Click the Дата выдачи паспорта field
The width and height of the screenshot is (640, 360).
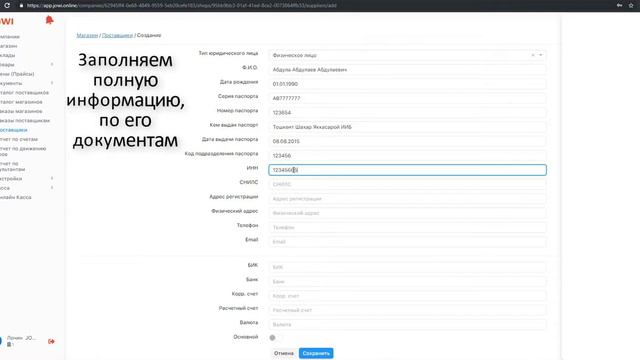[407, 141]
